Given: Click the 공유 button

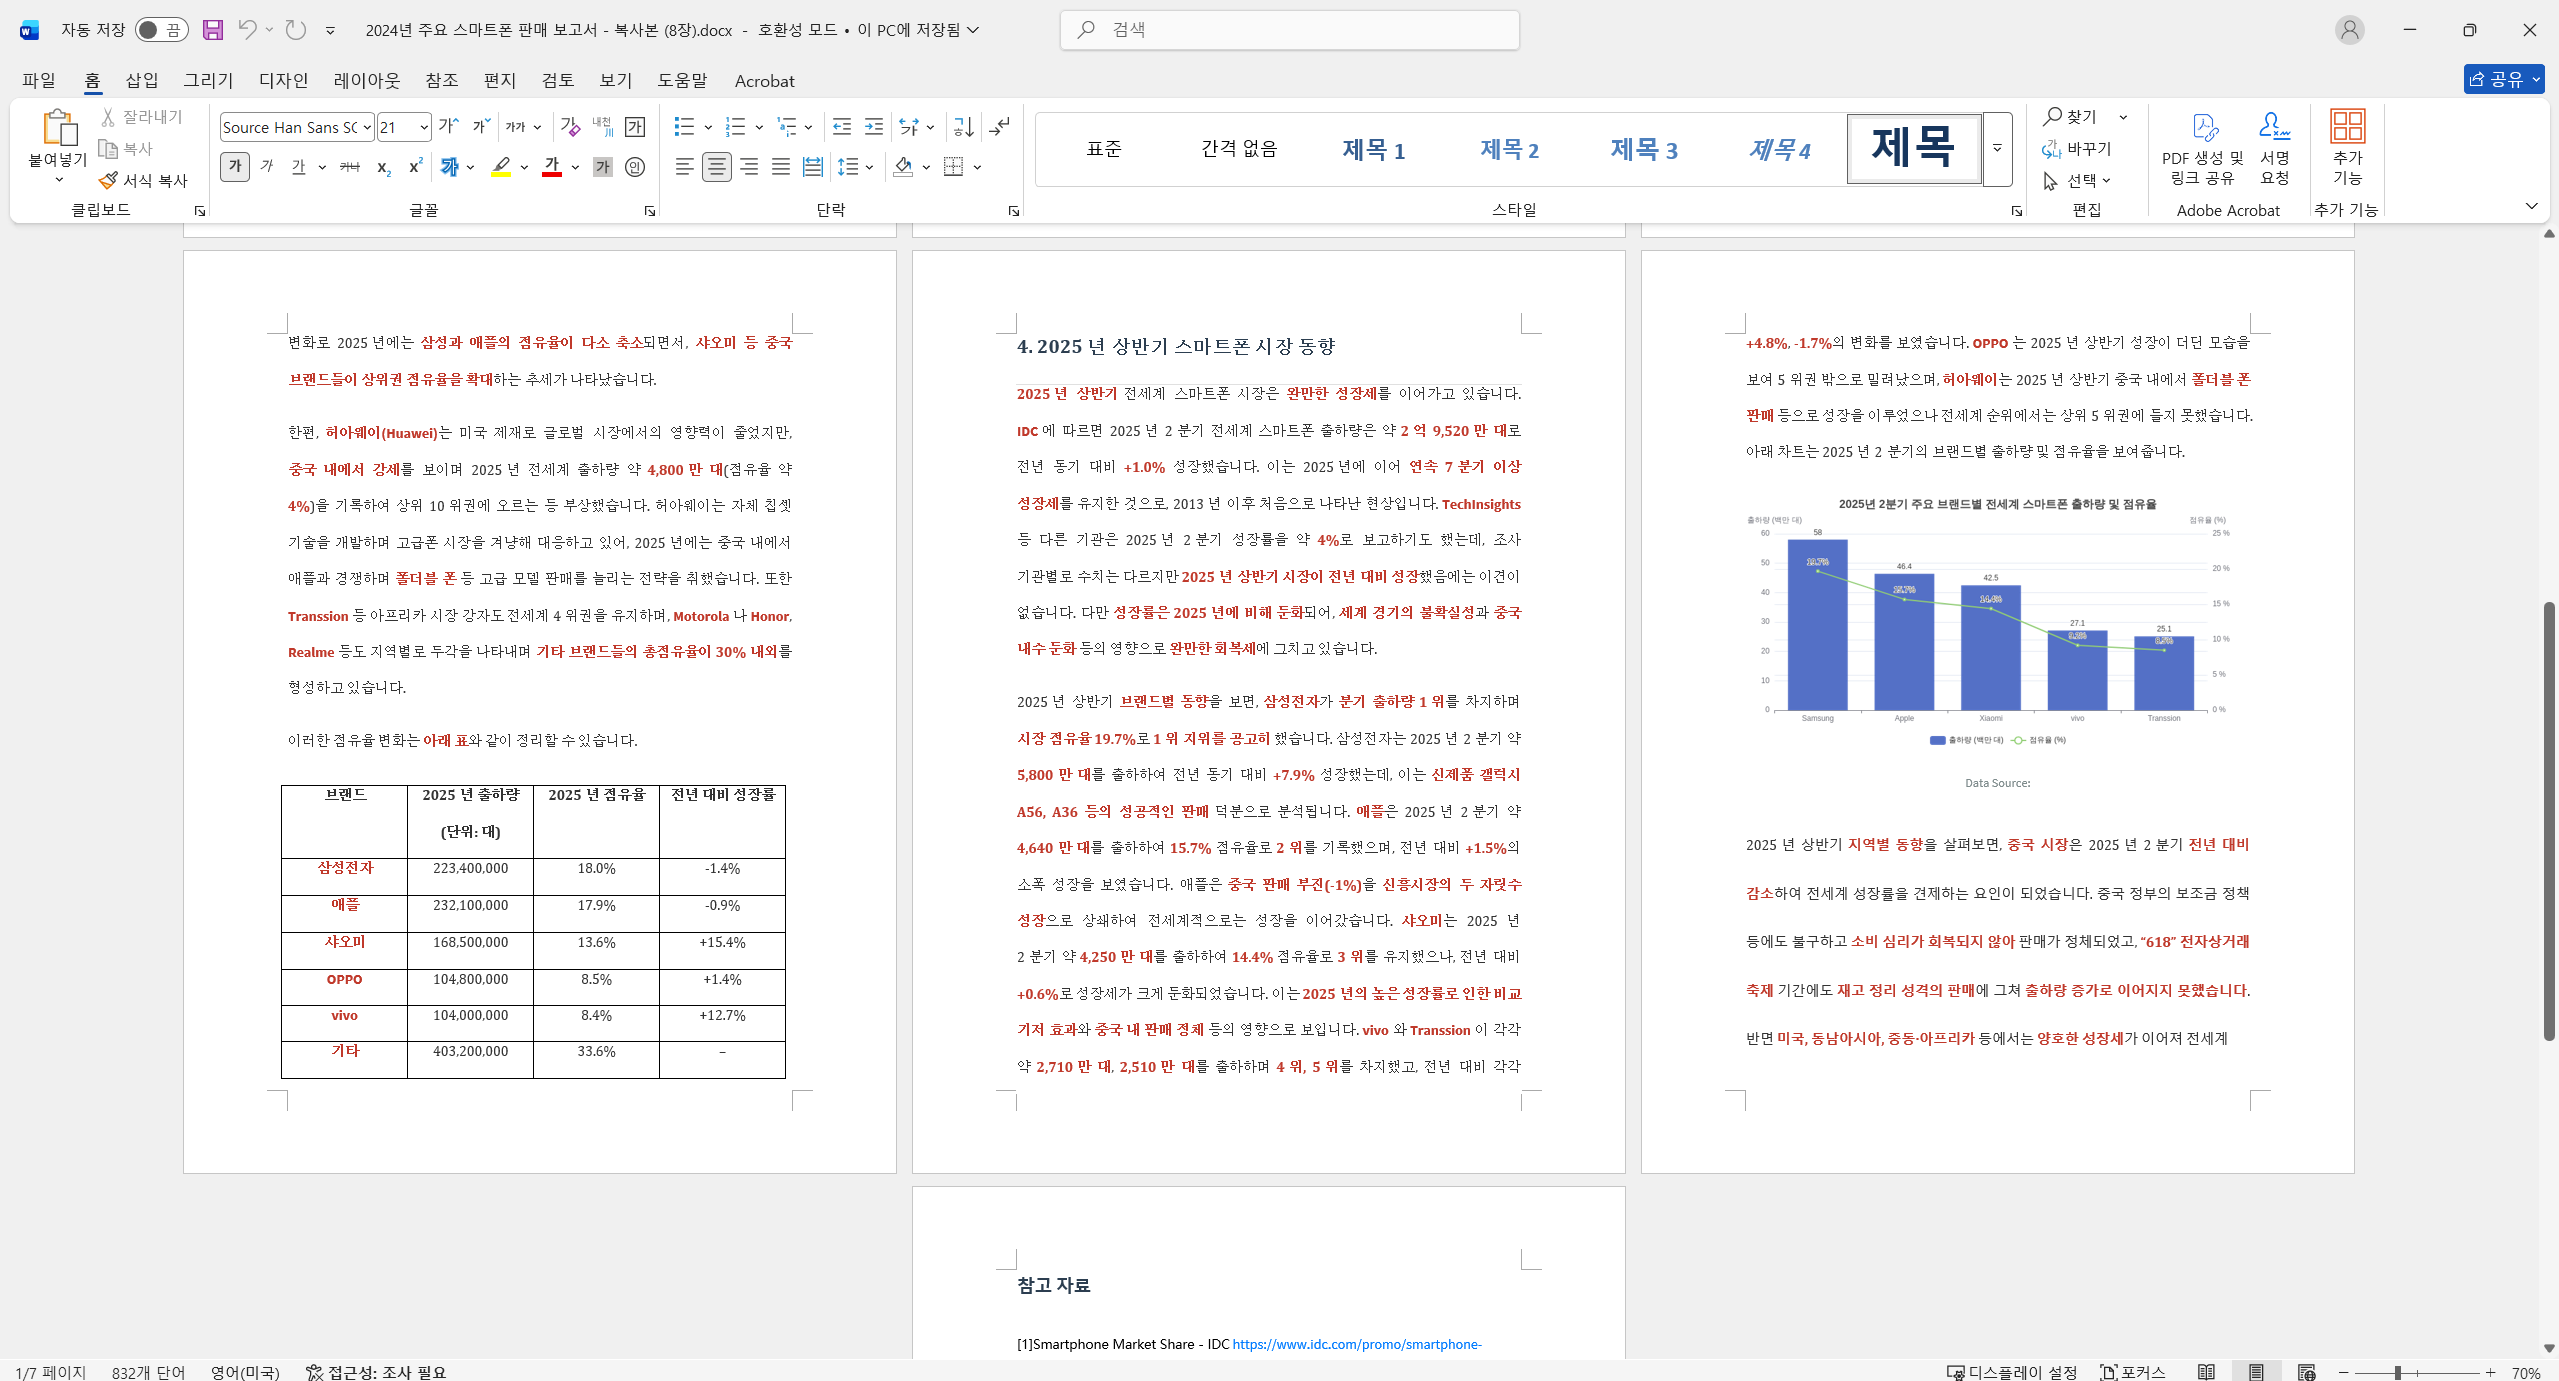Looking at the screenshot, I should (2503, 79).
